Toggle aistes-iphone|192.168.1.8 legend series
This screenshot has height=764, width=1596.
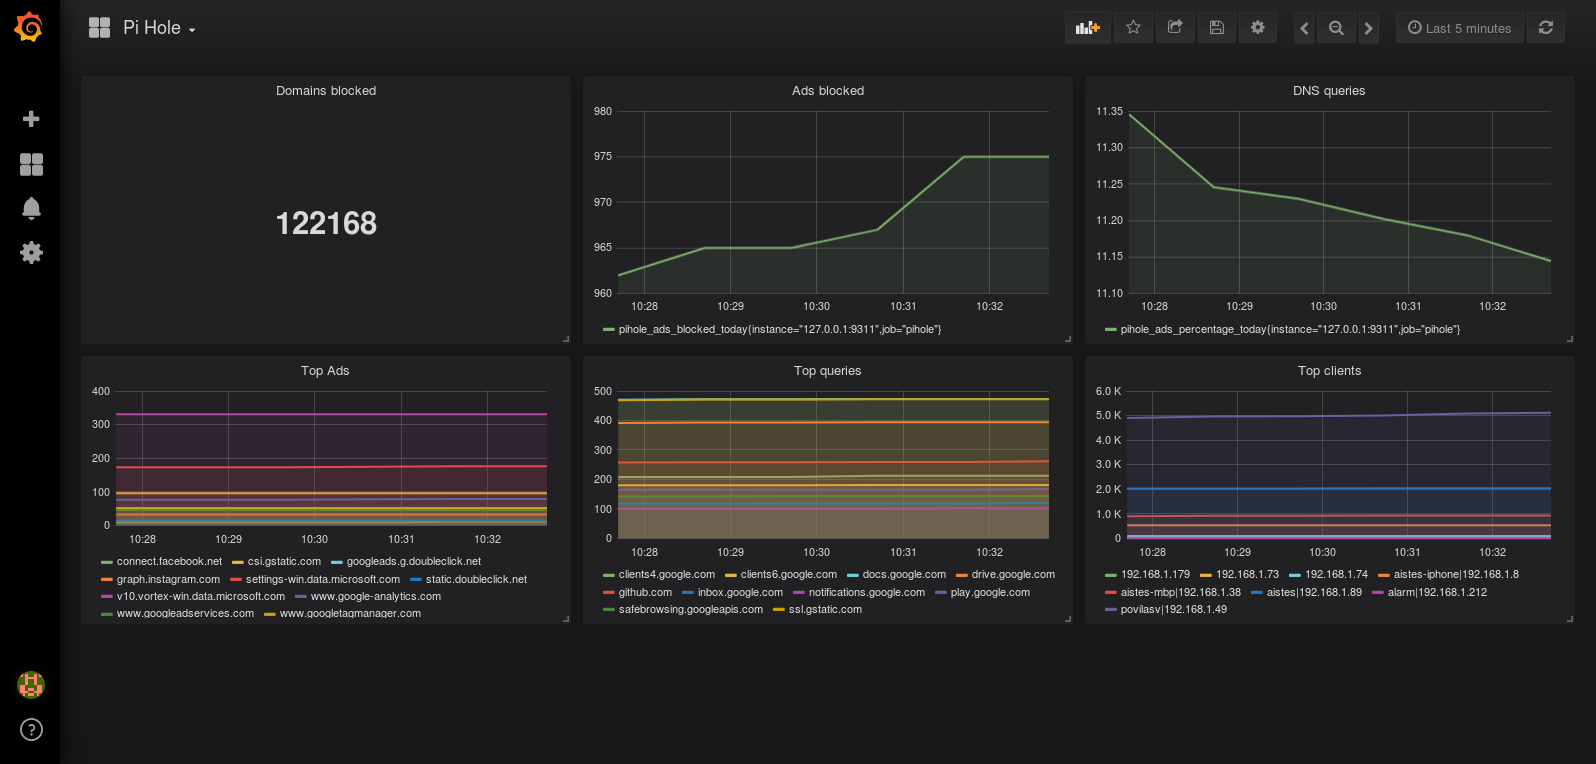pos(1456,575)
